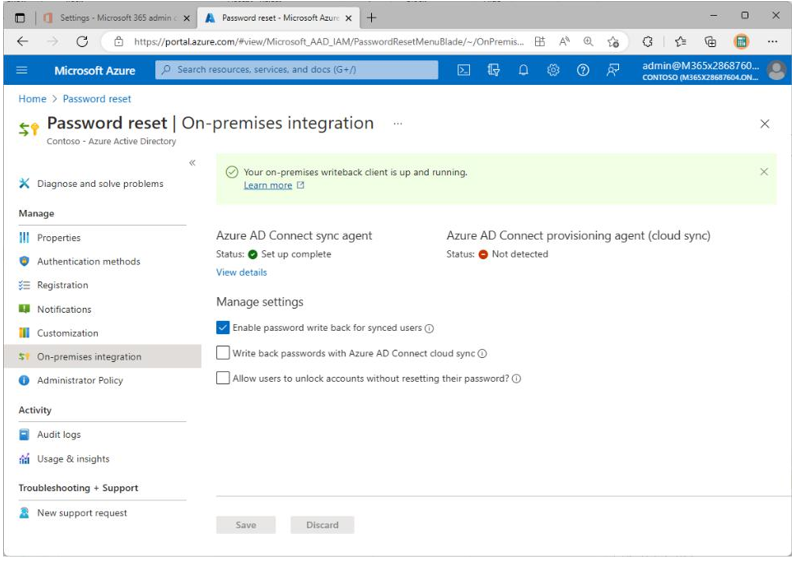This screenshot has height=561, width=795.
Task: Open the browser settings ellipsis menu
Action: 772,42
